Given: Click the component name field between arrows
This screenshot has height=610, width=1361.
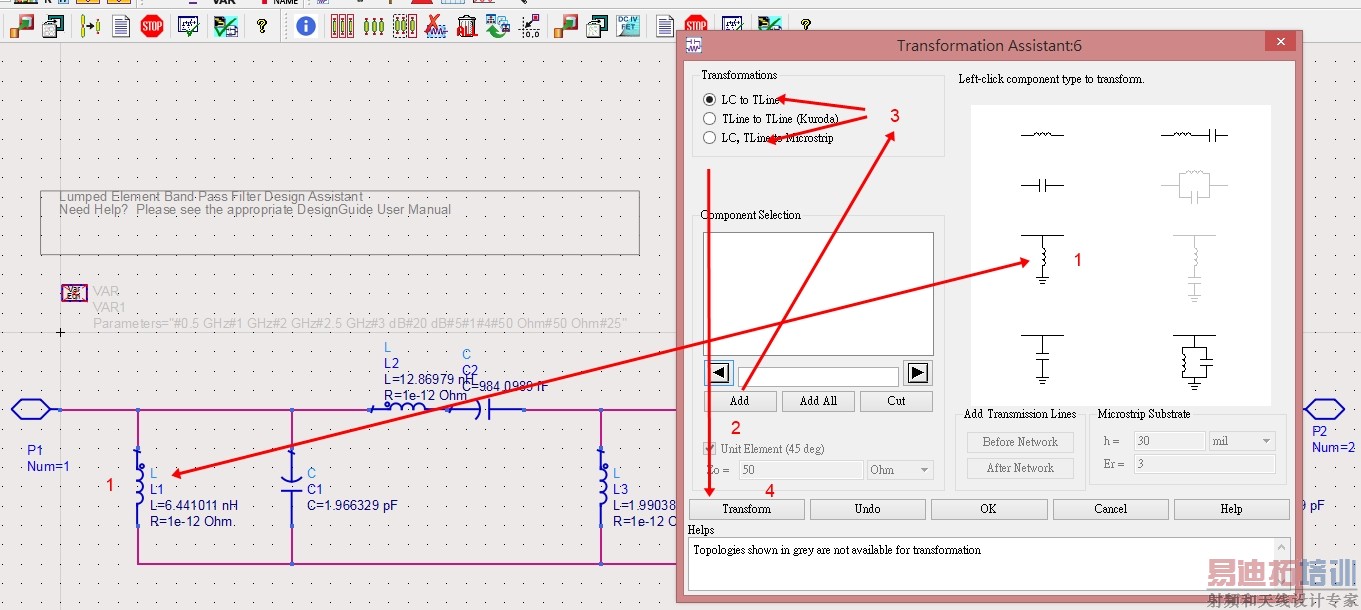Looking at the screenshot, I should pos(818,376).
